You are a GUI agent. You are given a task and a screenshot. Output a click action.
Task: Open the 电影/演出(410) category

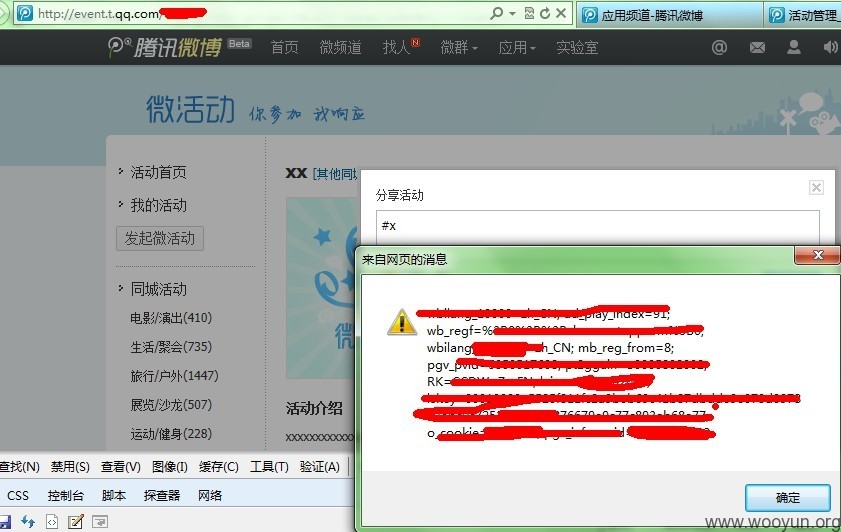click(x=171, y=317)
